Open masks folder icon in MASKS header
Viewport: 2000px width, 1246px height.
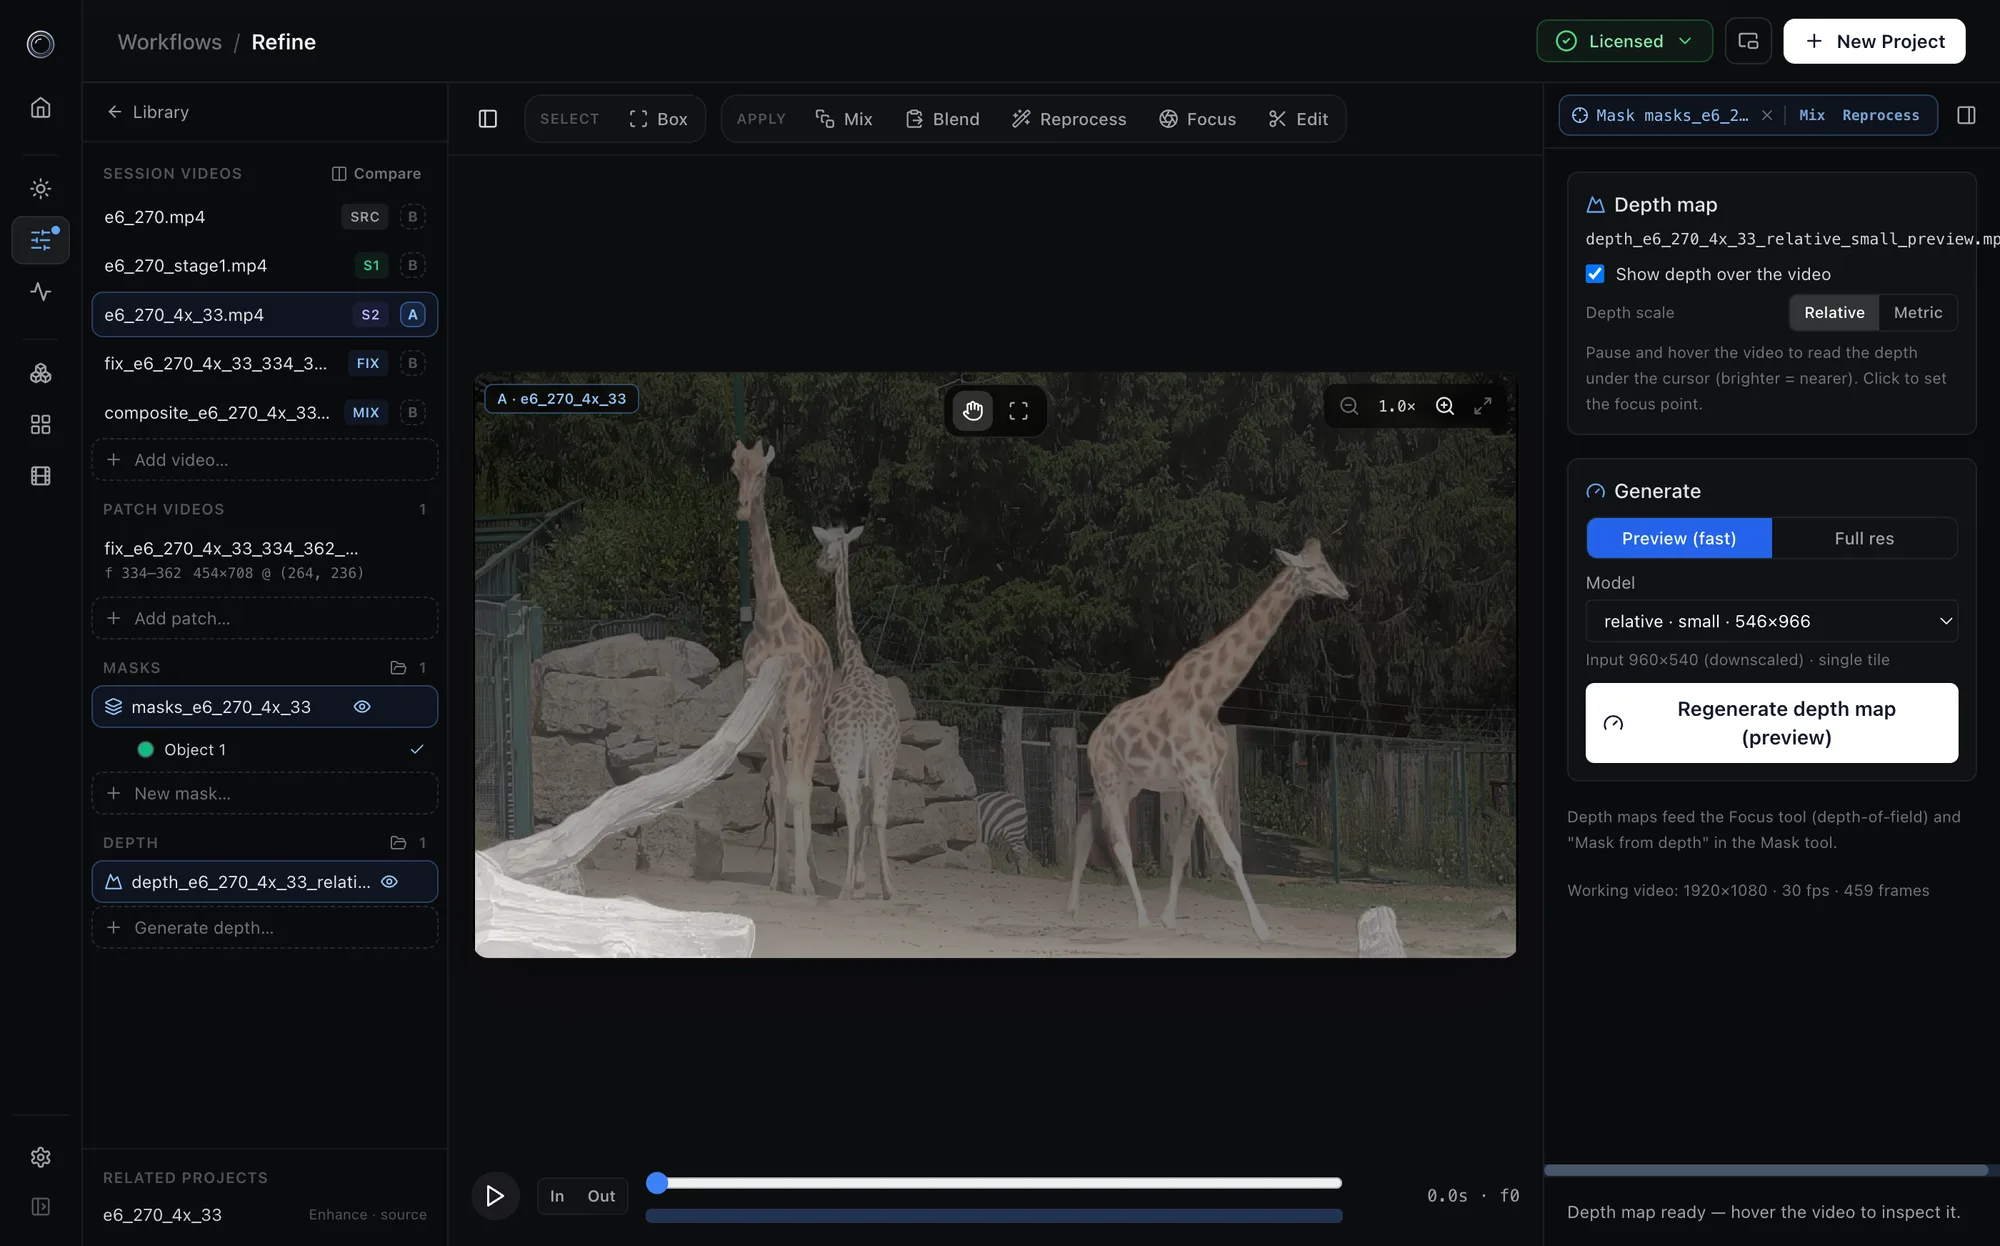pos(398,668)
